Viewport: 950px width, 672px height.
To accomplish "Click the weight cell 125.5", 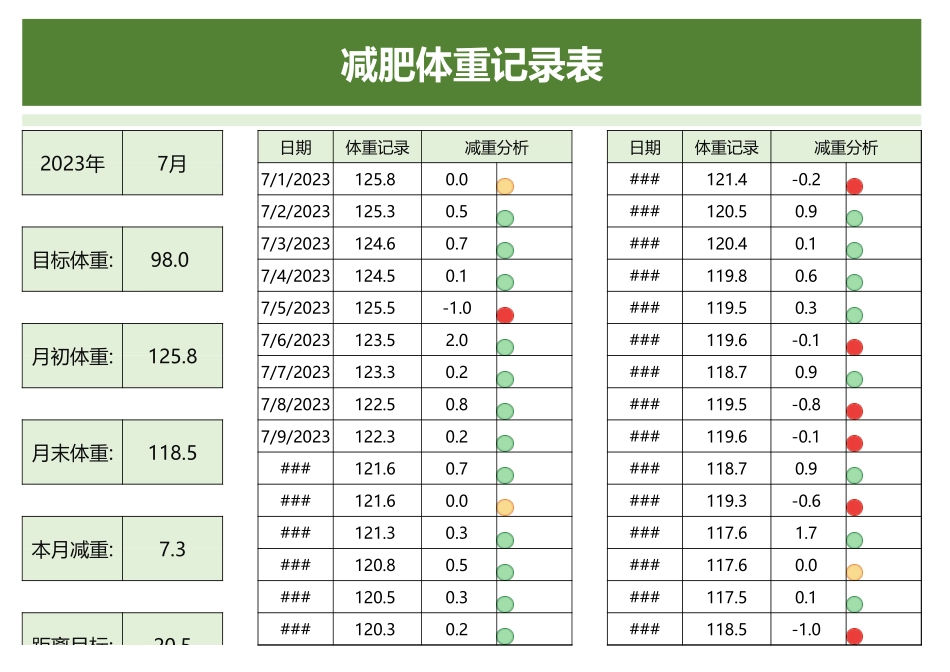I will pyautogui.click(x=377, y=308).
